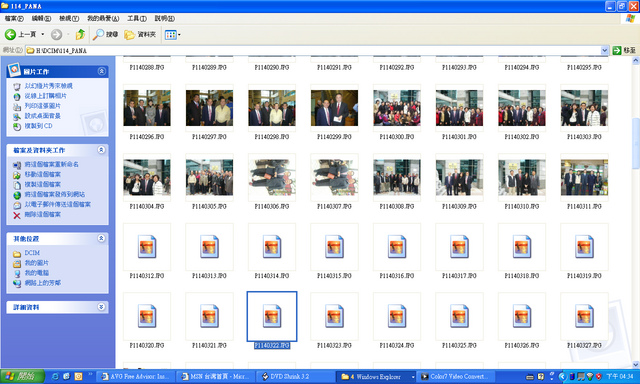Screen dimensions: 640x384
Task: Click the copy to CD icon
Action: (17, 127)
